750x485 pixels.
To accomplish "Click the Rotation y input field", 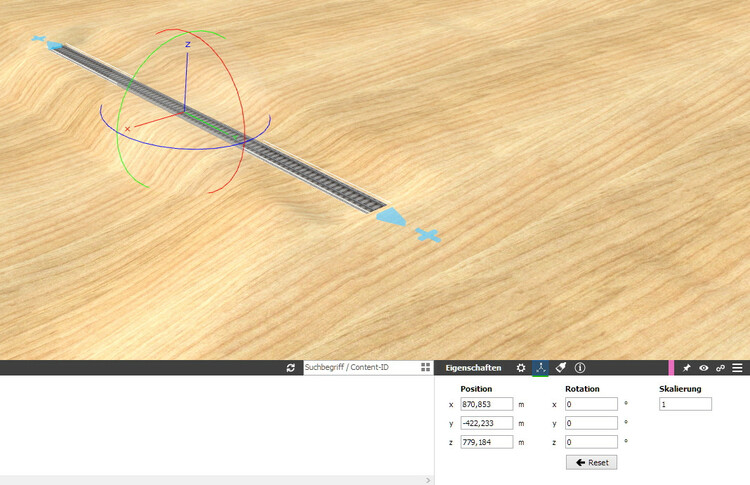I will point(591,423).
